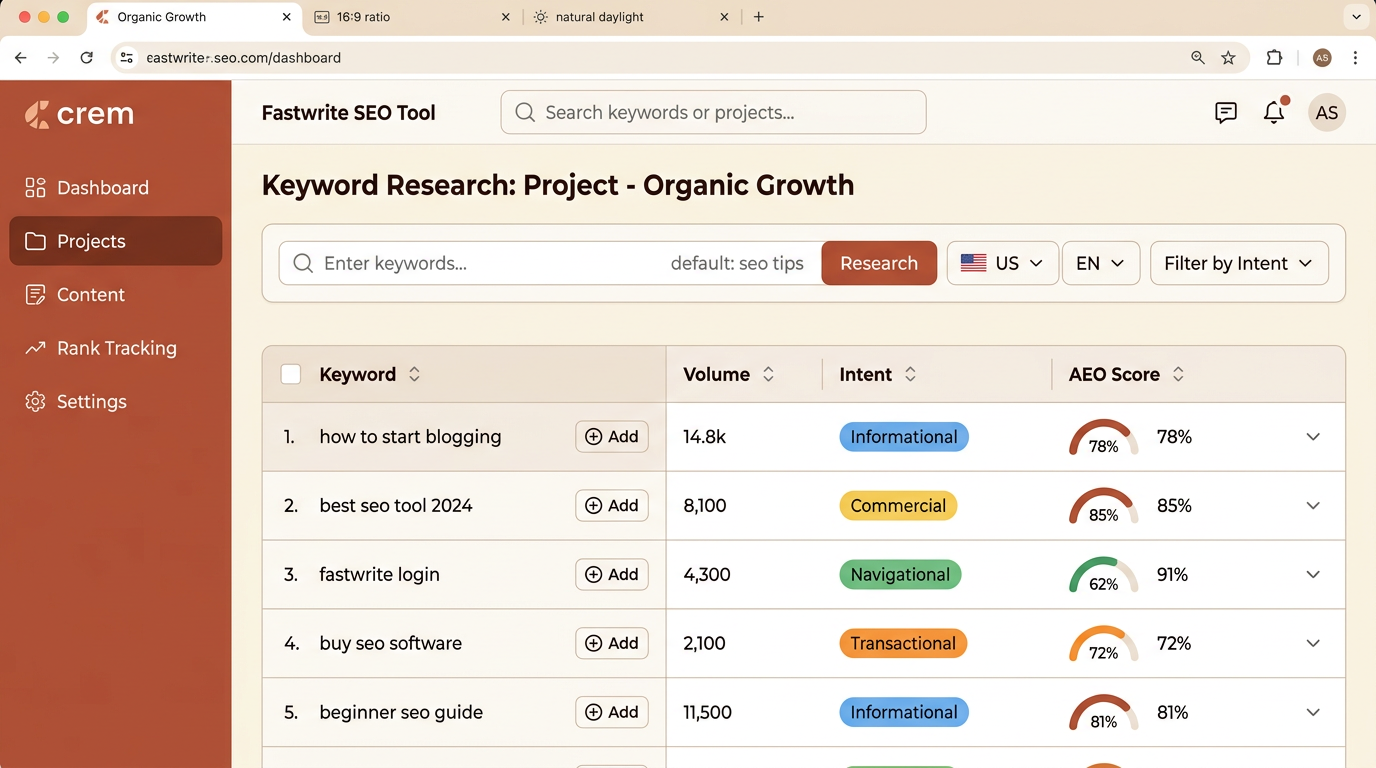Click the browser profile AS badge
The image size is (1376, 768).
(x=1322, y=58)
